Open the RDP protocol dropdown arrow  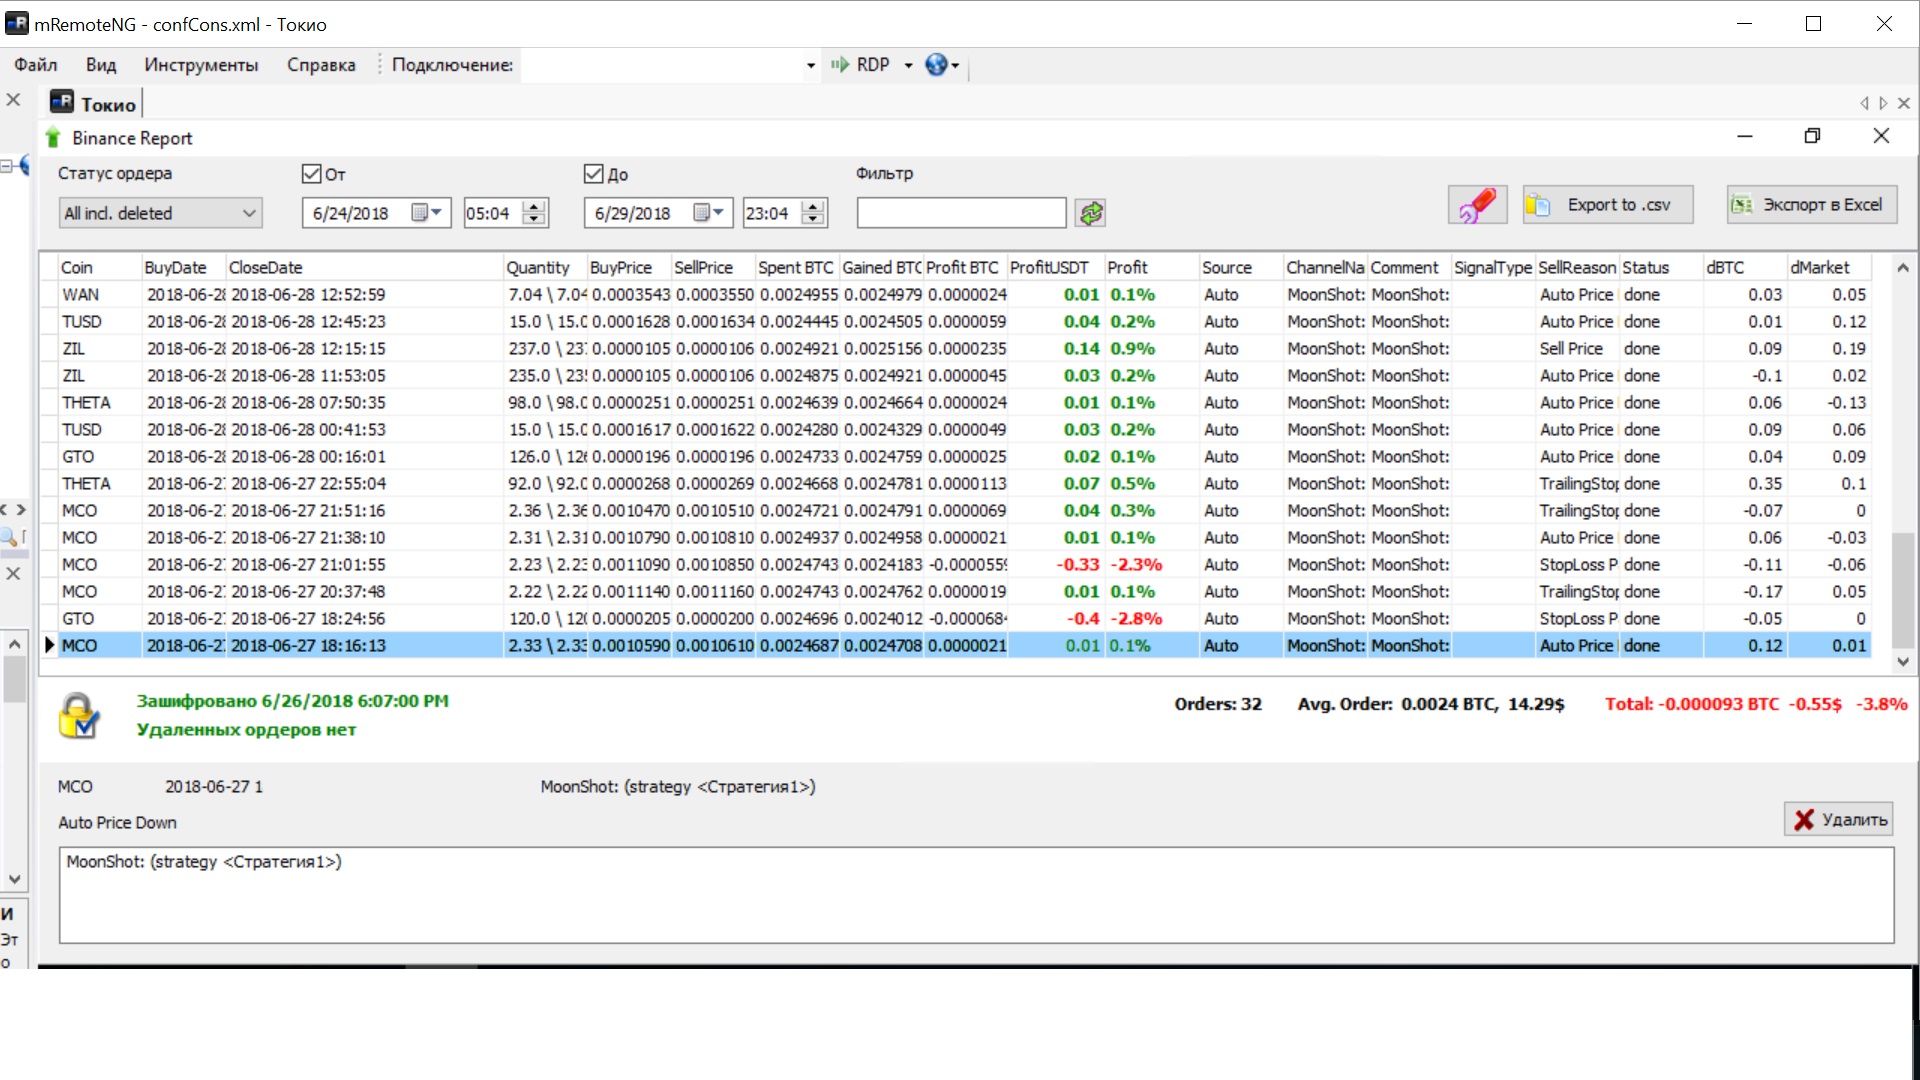(908, 66)
